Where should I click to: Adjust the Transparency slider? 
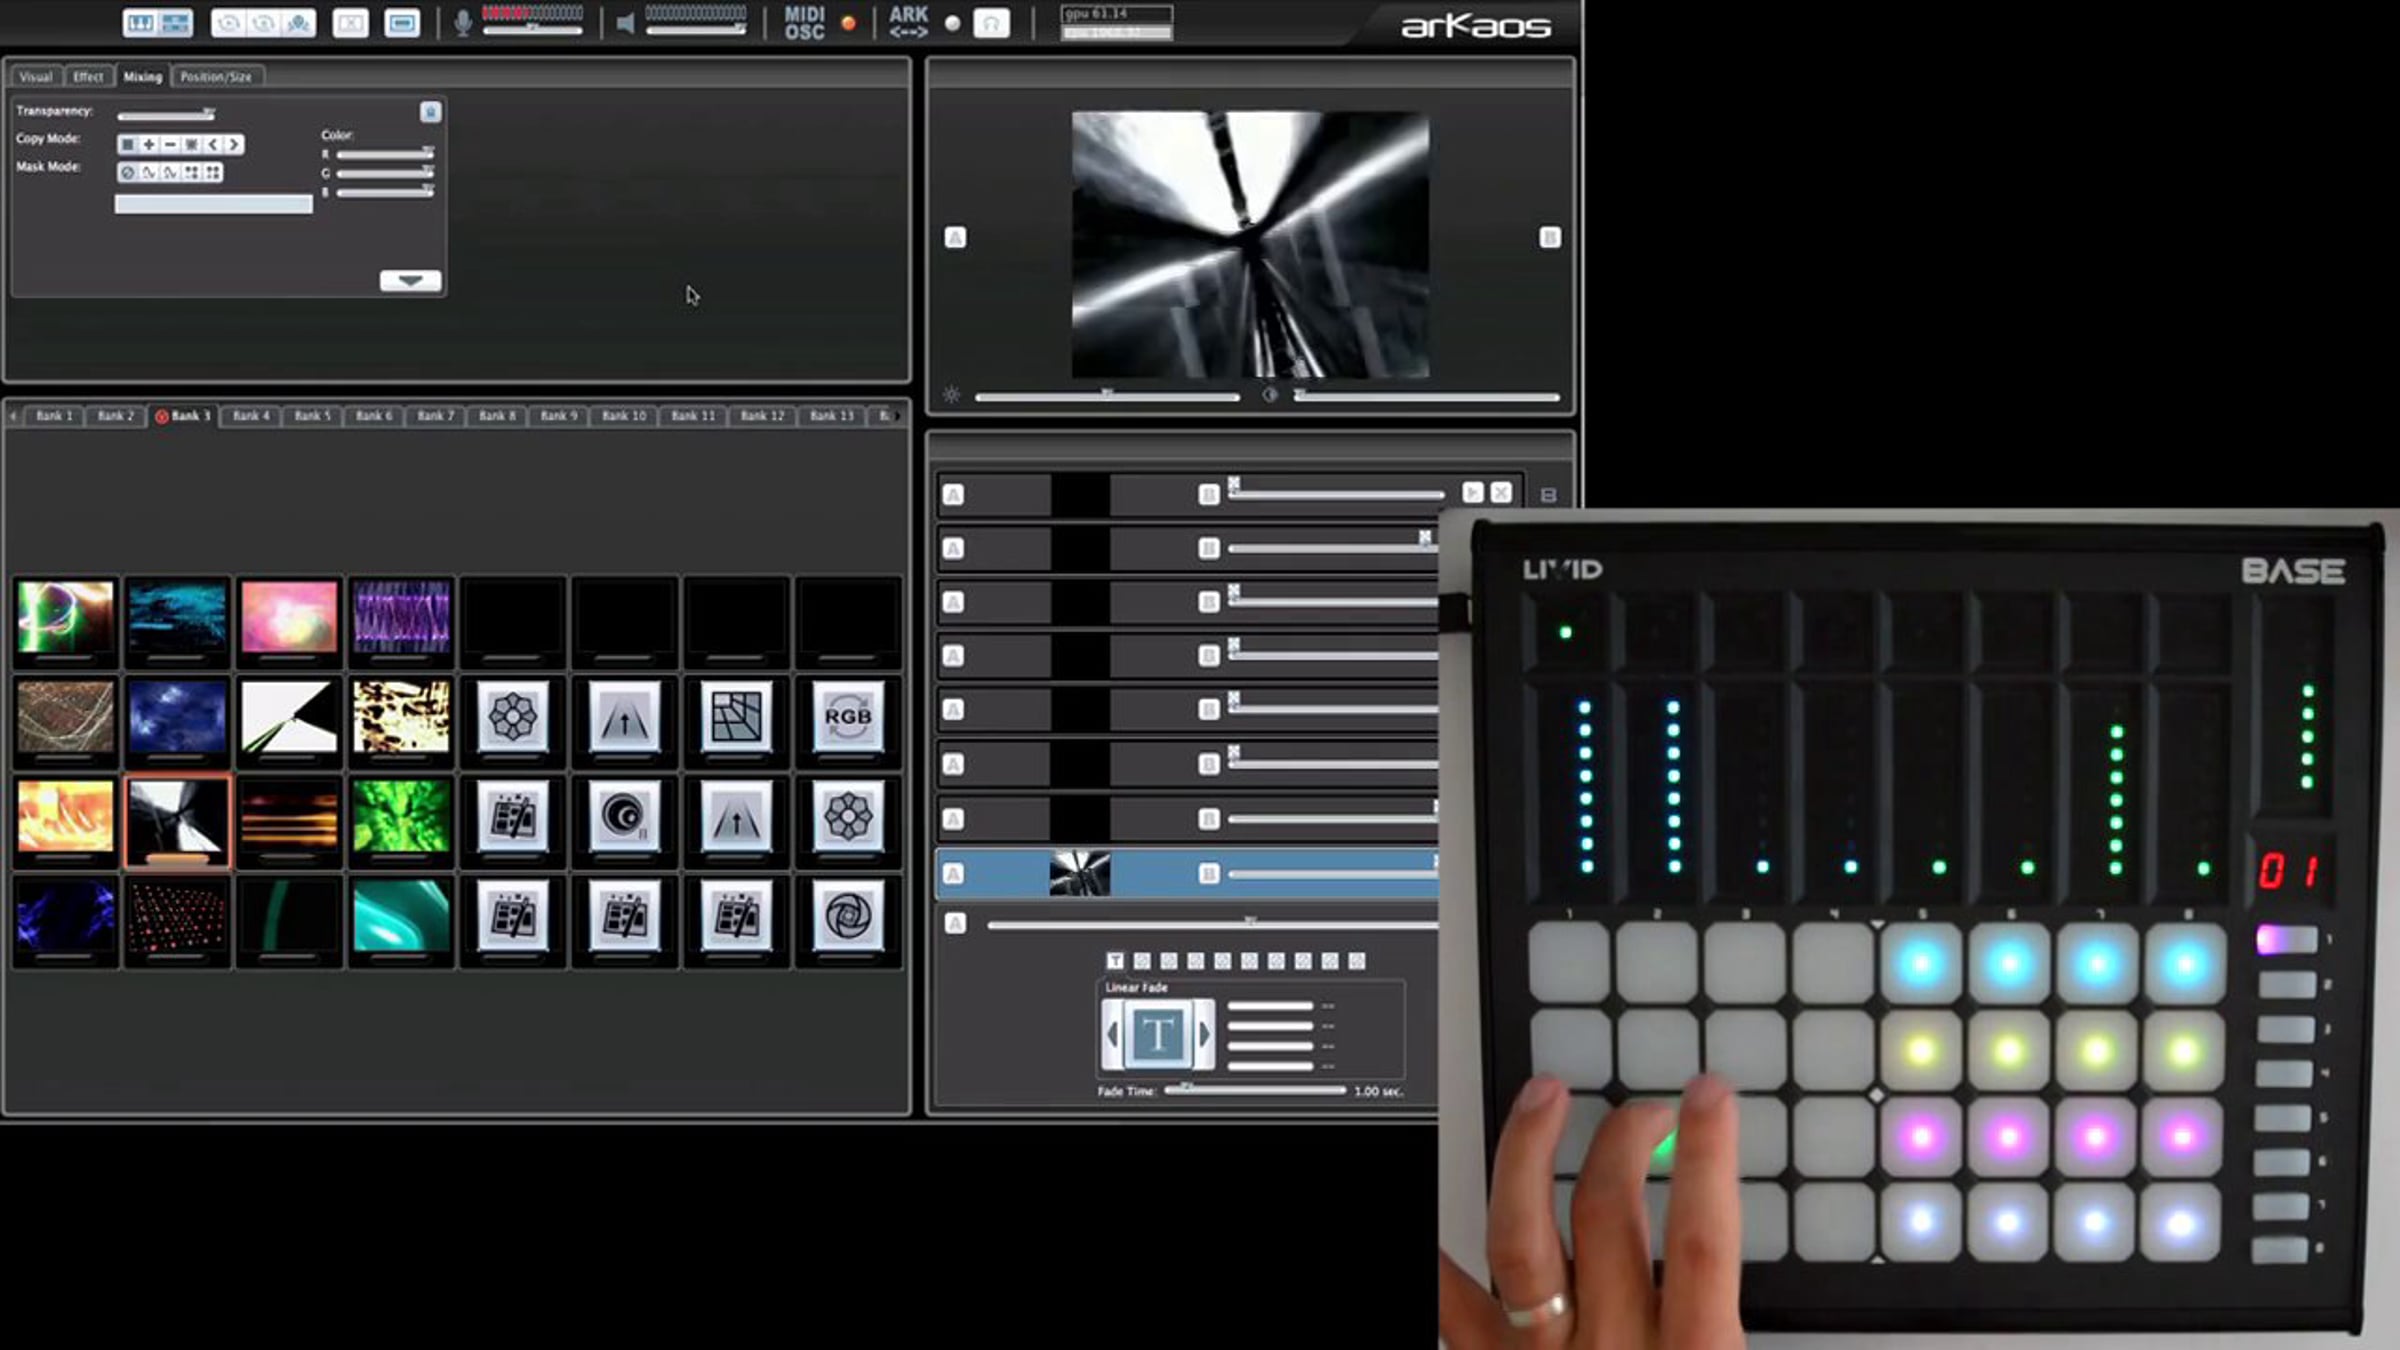coord(166,115)
